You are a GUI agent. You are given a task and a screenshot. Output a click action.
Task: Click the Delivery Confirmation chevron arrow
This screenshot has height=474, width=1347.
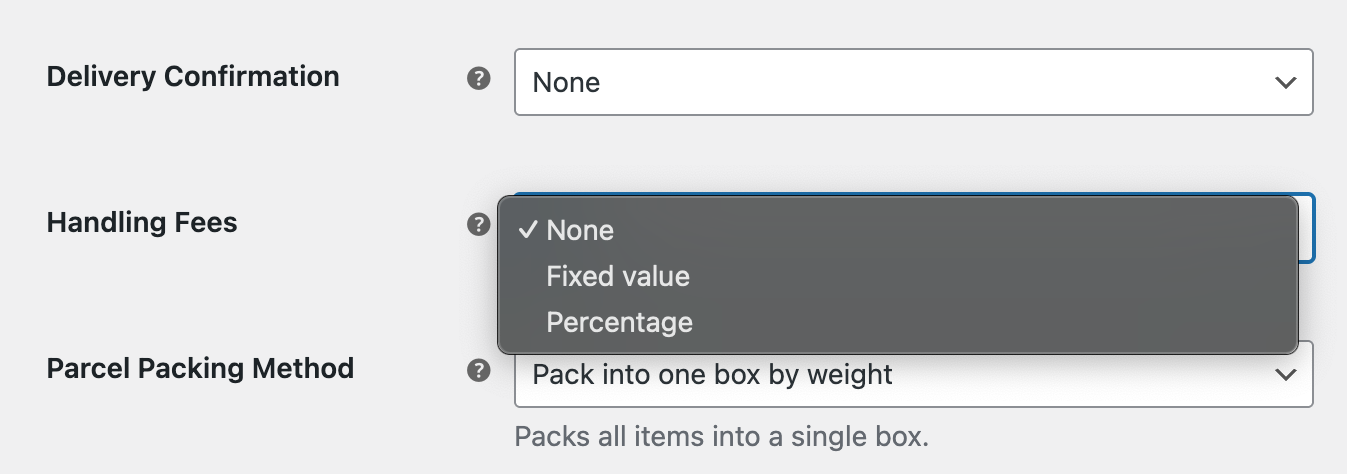pos(1286,82)
